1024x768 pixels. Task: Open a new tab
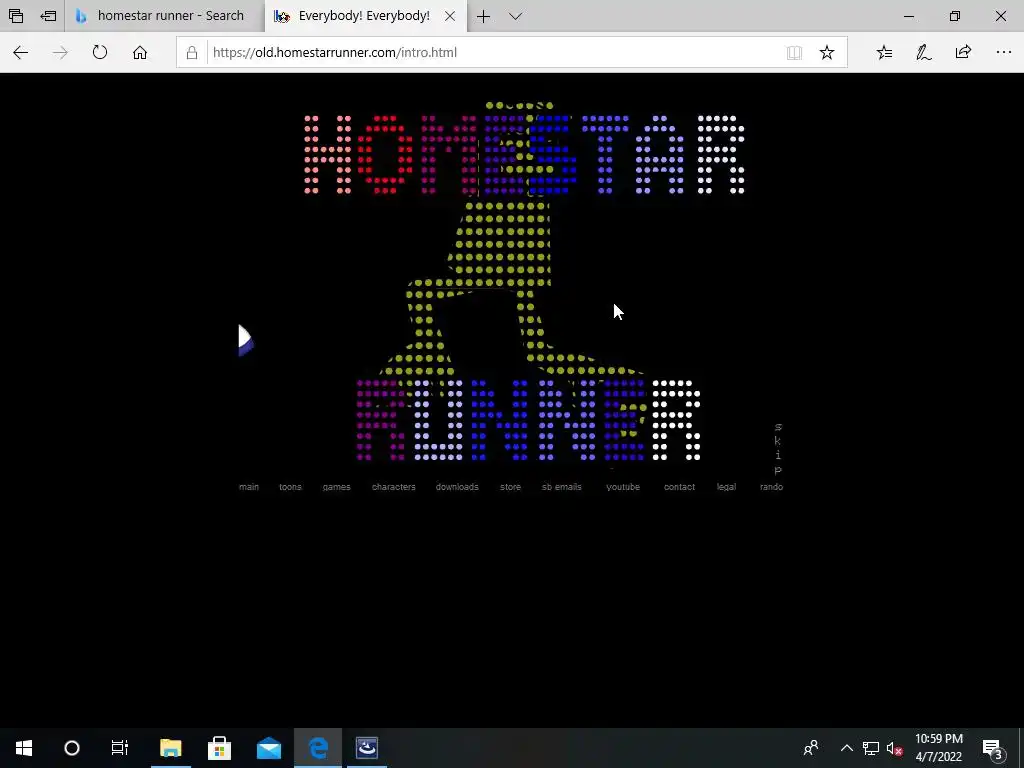(x=483, y=16)
